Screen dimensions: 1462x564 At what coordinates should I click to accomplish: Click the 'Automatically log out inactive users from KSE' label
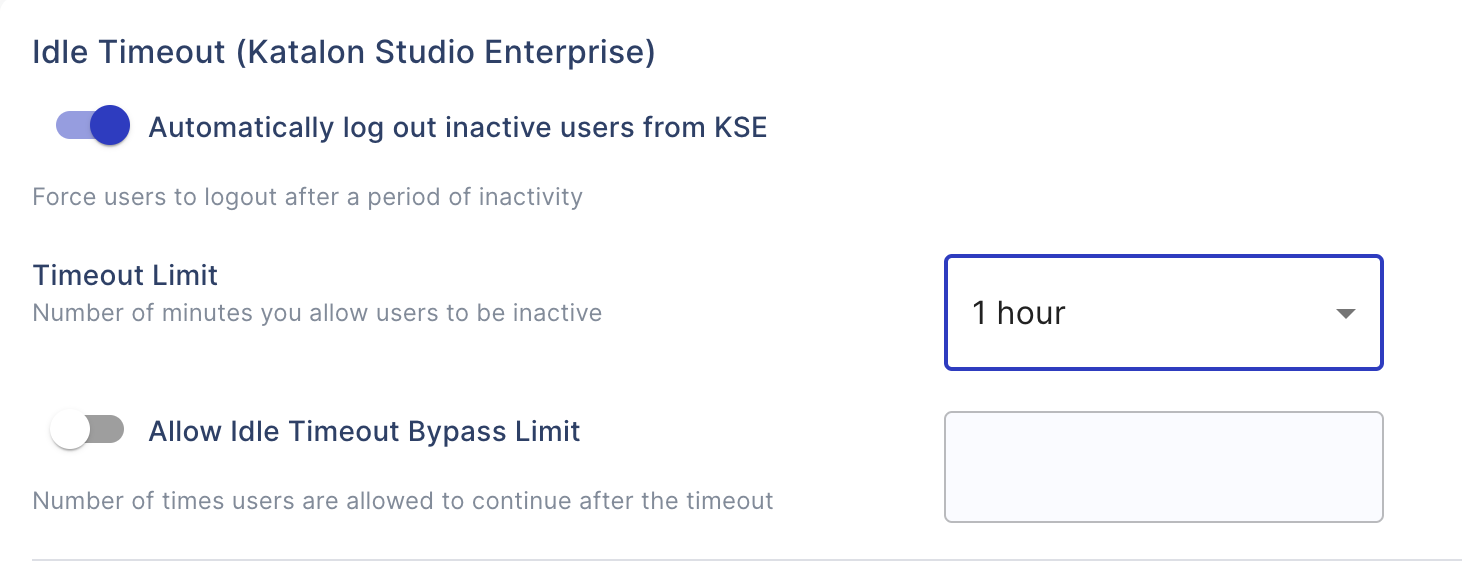[x=457, y=128]
